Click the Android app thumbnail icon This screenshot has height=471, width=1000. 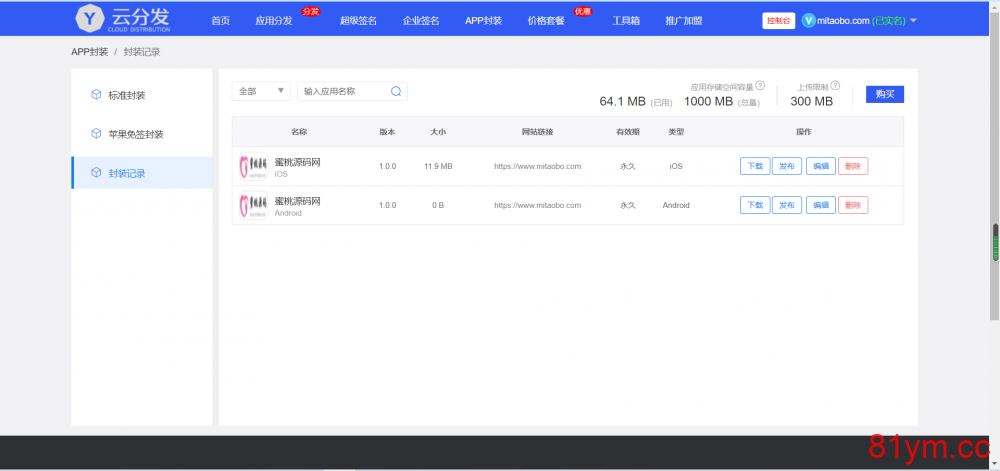click(253, 205)
